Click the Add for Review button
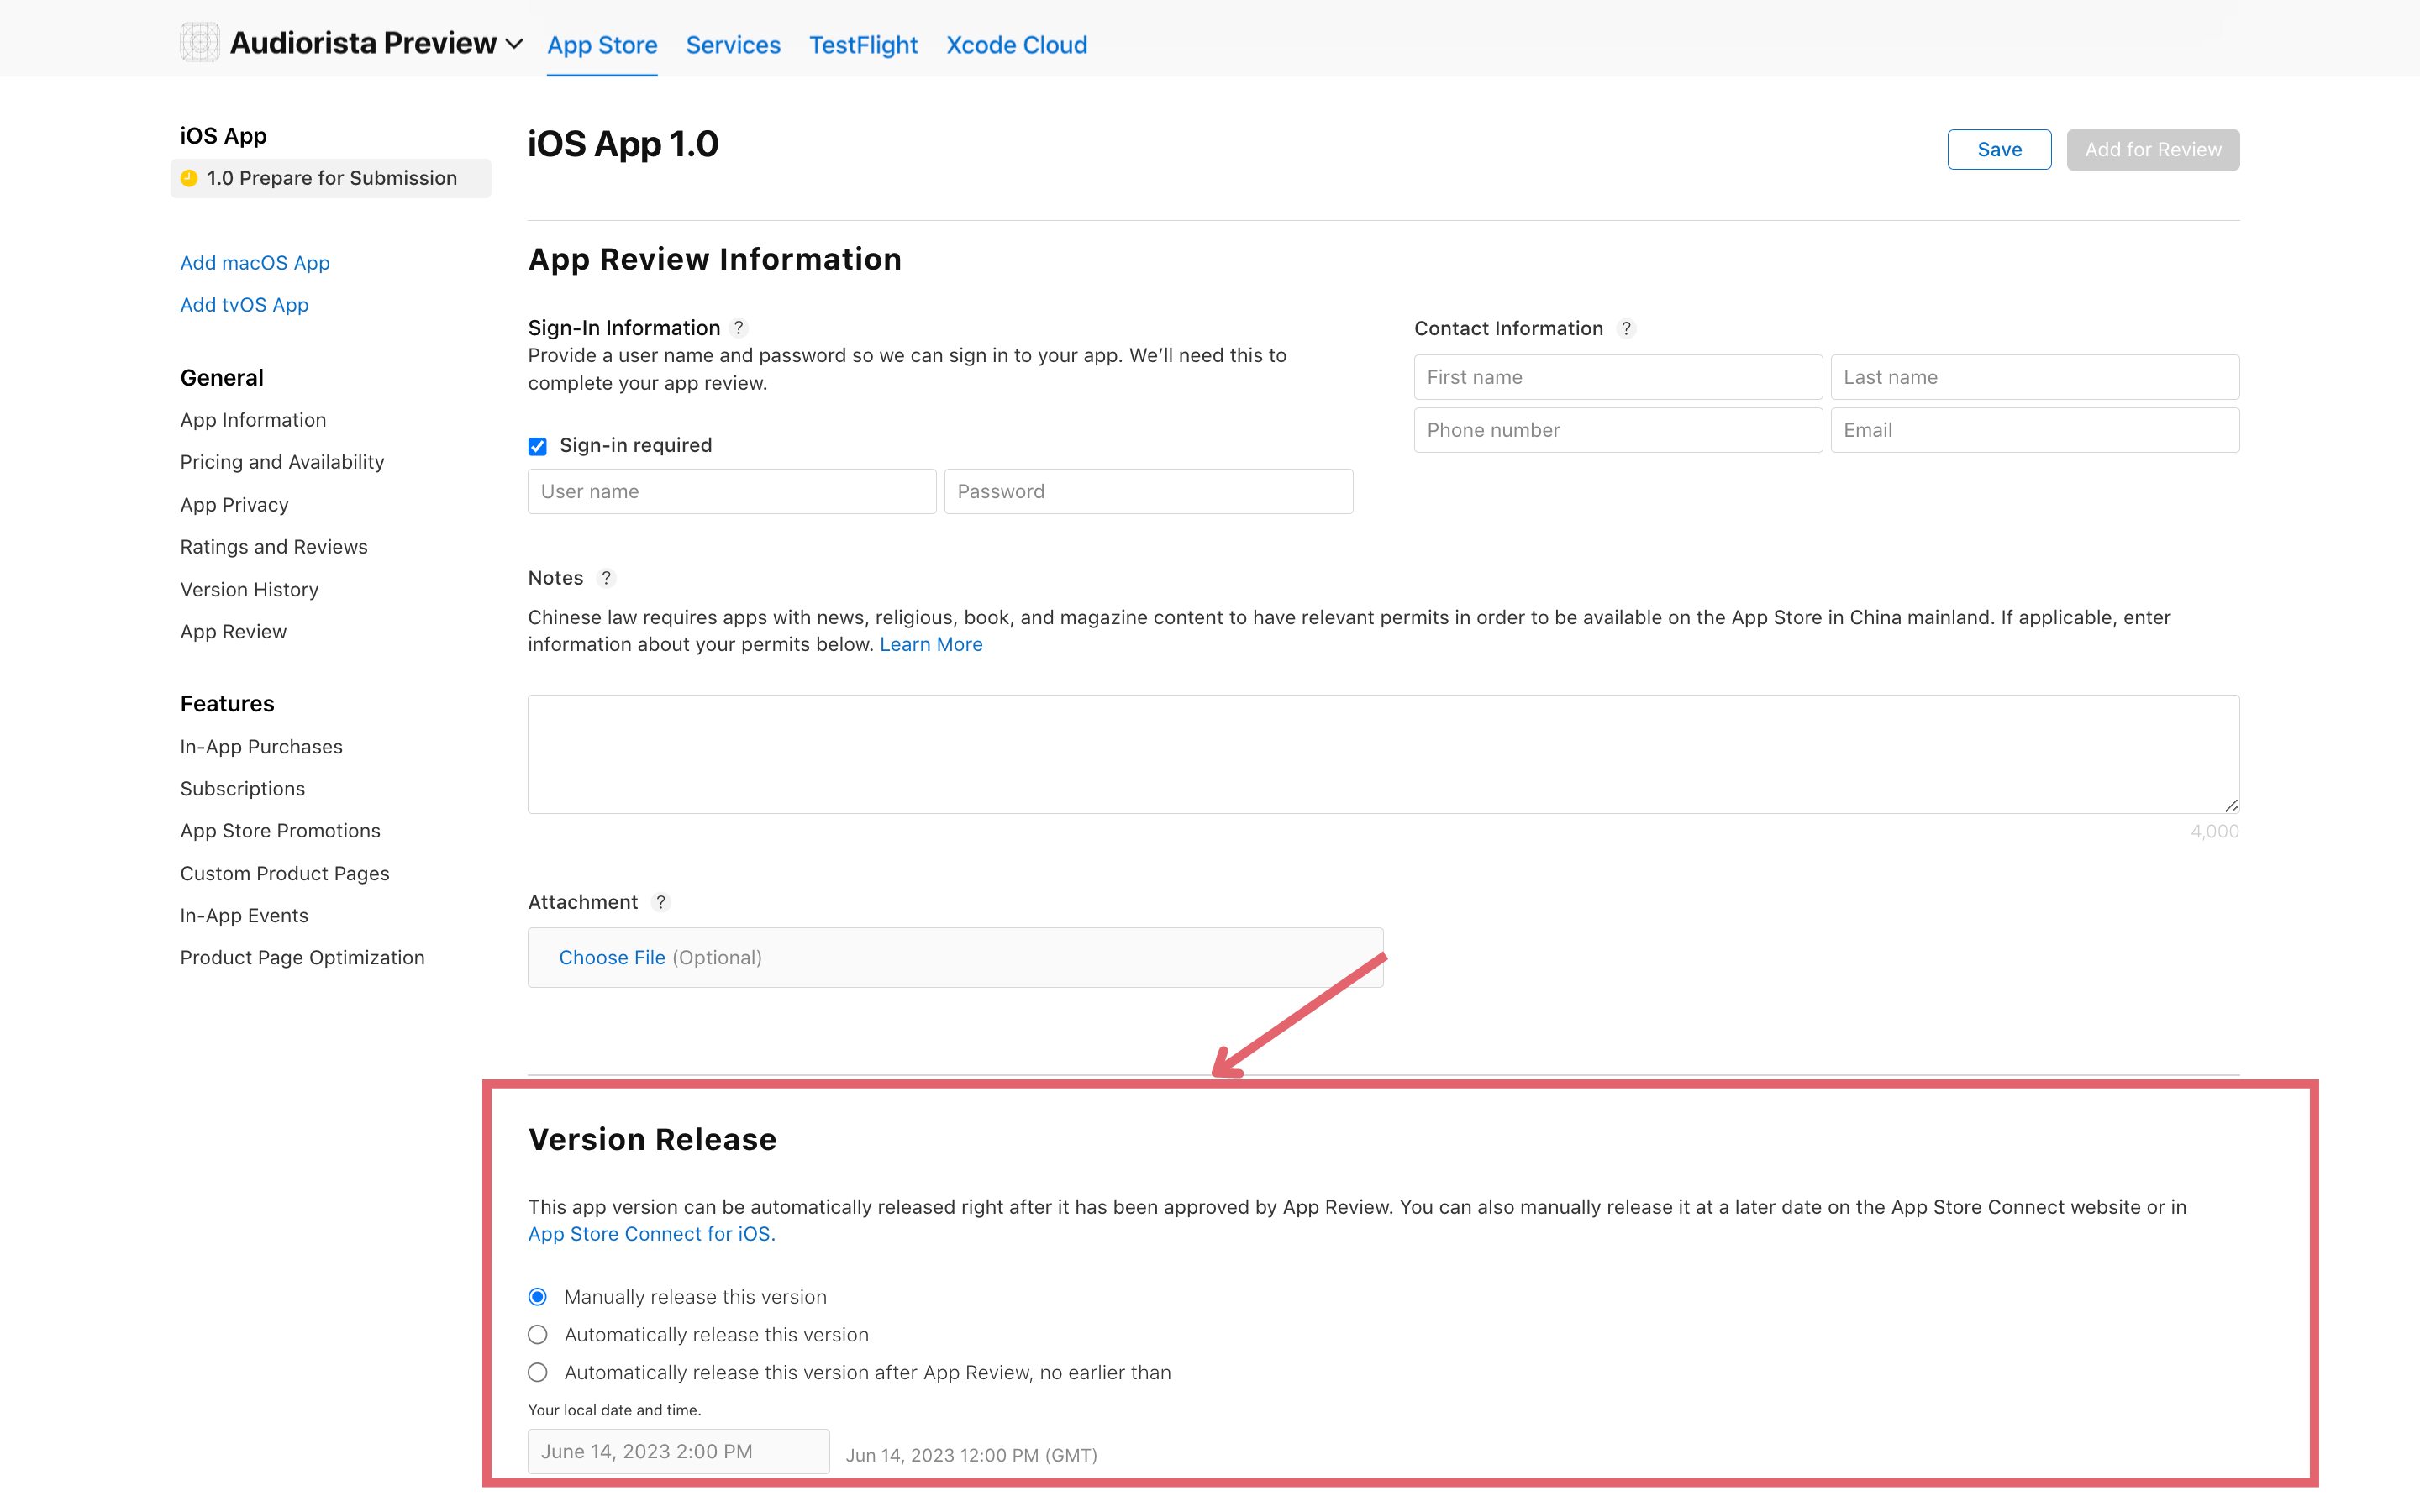 point(2153,149)
